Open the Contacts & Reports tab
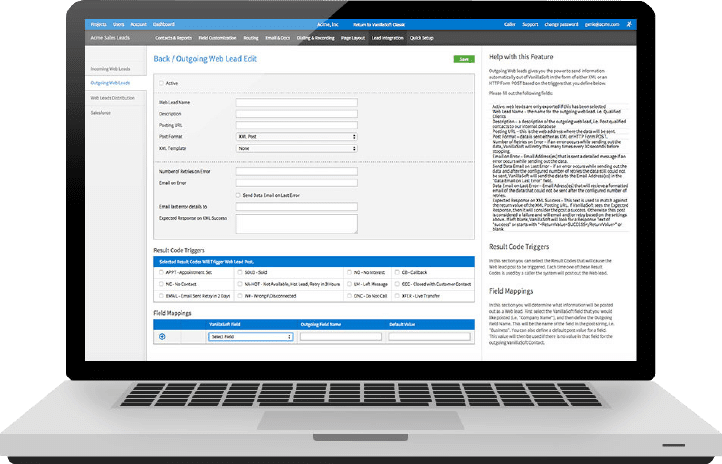Screen dimensions: 722x464 [174, 35]
